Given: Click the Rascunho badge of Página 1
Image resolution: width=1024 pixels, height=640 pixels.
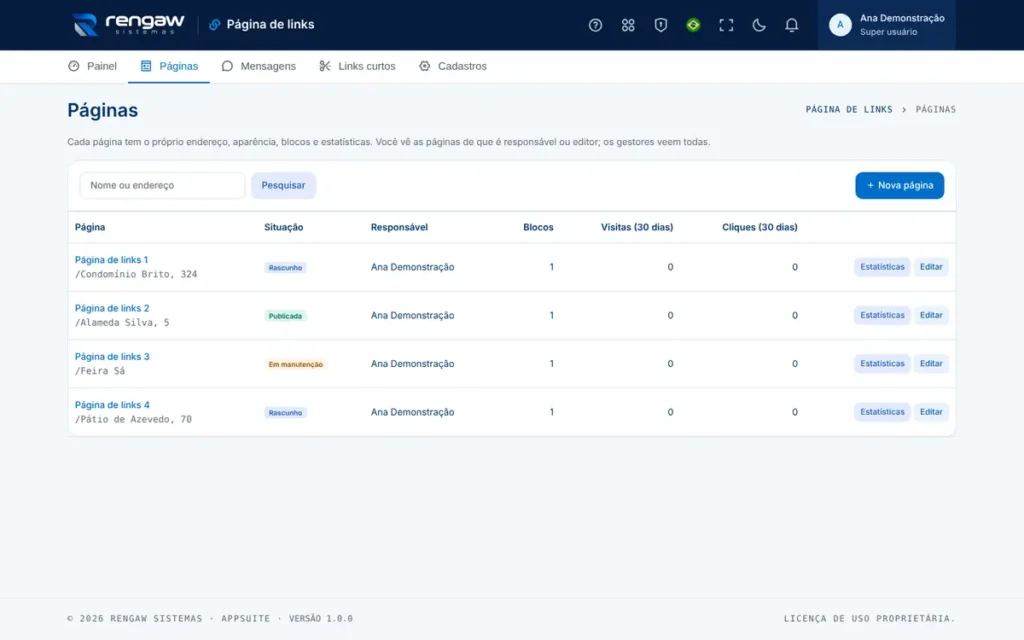Looking at the screenshot, I should coord(285,268).
